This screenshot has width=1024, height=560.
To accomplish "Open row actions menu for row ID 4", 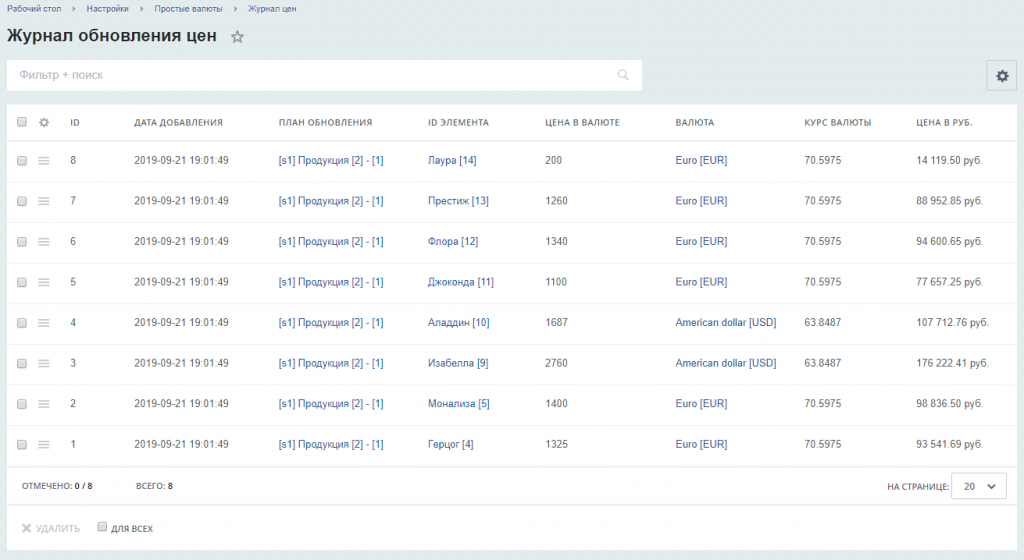I will click(x=44, y=322).
